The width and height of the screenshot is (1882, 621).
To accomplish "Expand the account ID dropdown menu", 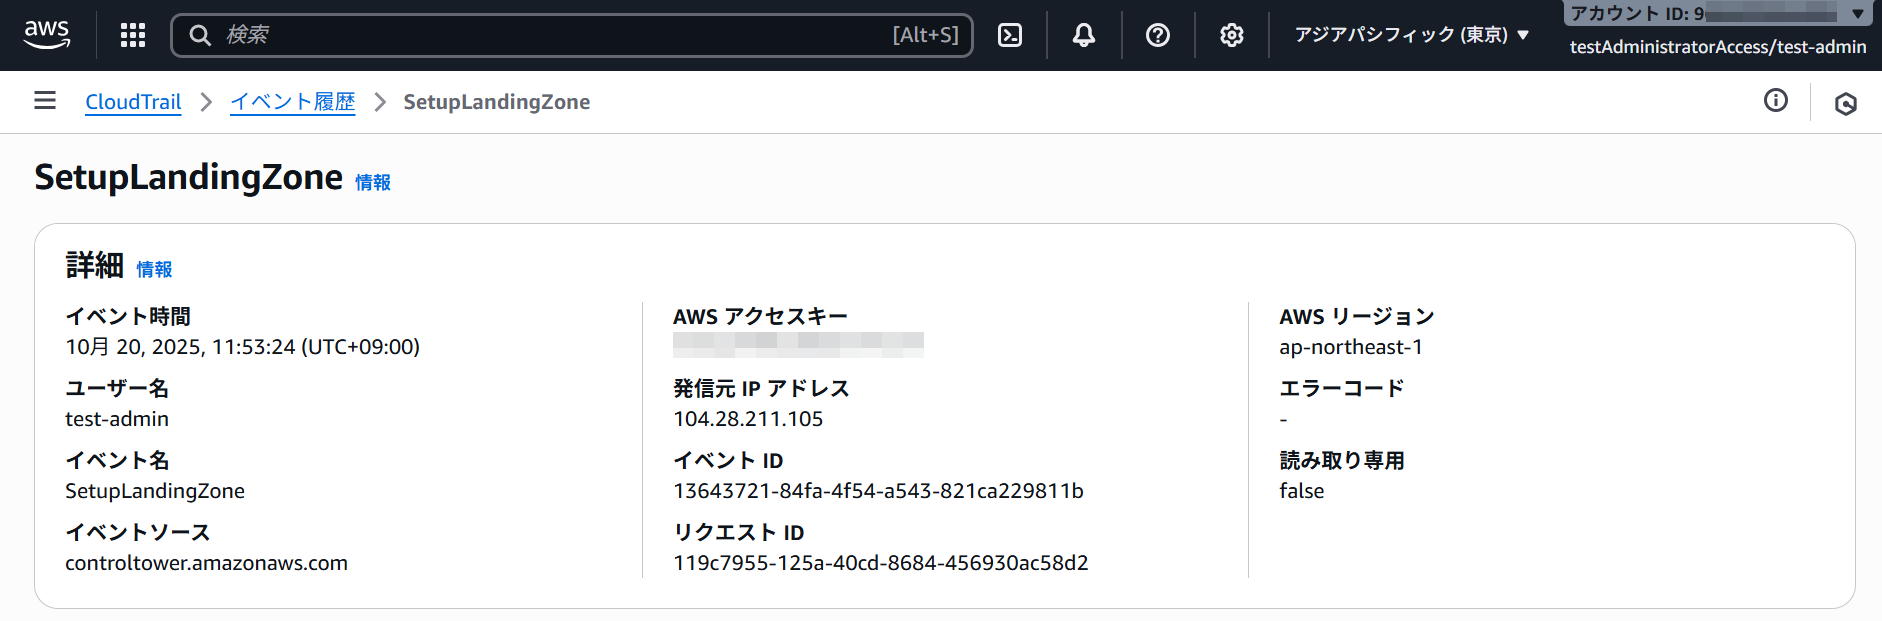I will click(x=1857, y=14).
